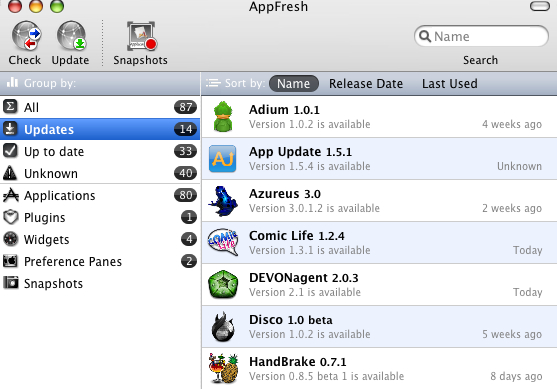
Task: Click the Plugins group icon
Action: pyautogui.click(x=10, y=217)
